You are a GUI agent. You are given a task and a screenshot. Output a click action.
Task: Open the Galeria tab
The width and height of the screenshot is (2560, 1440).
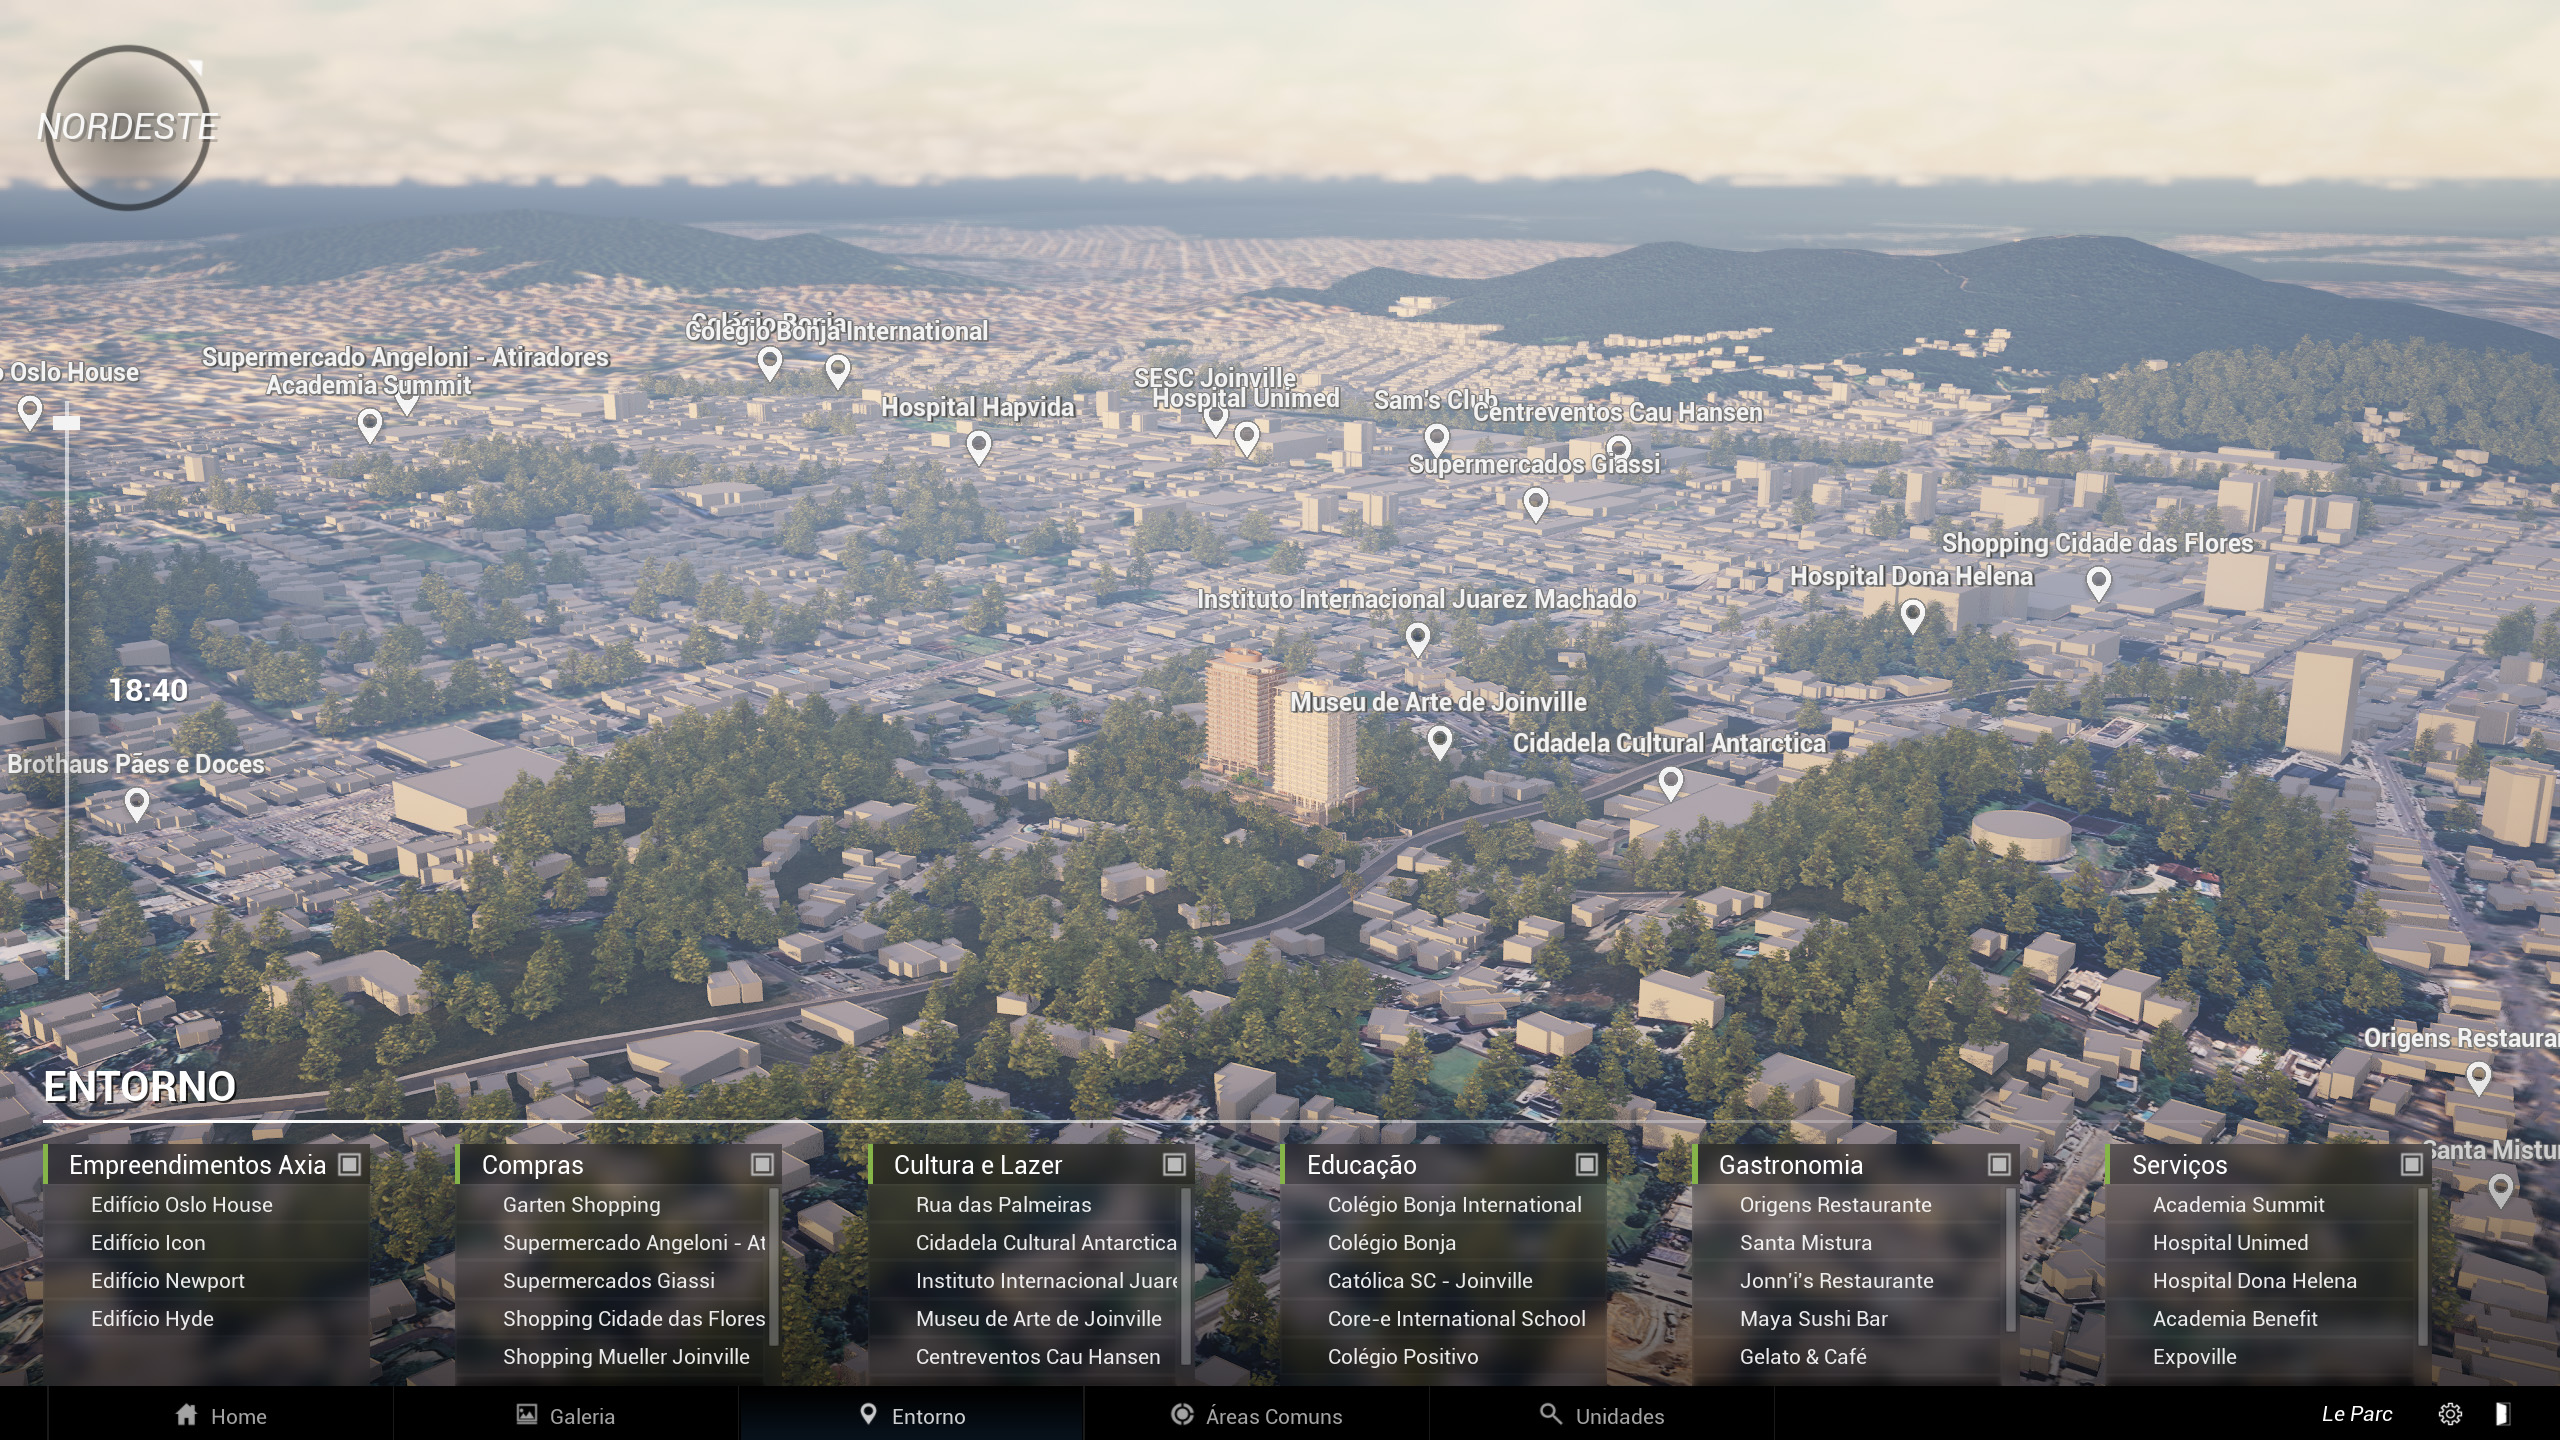(566, 1415)
